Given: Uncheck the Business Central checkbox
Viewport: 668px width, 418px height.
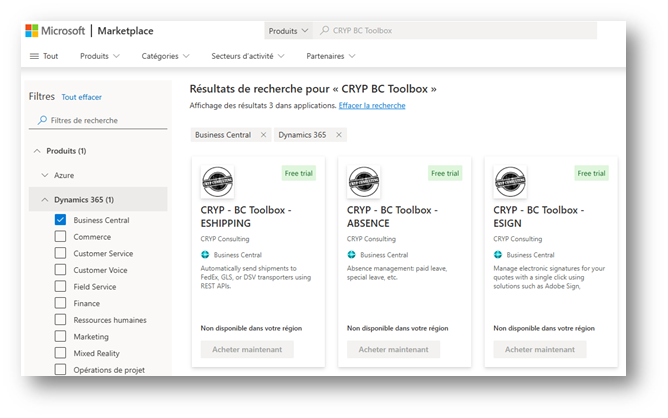Looking at the screenshot, I should pyautogui.click(x=60, y=220).
